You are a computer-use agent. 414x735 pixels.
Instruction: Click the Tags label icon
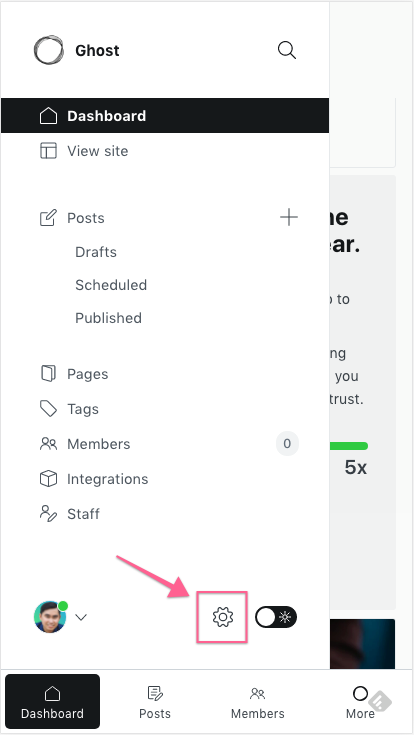(48, 409)
